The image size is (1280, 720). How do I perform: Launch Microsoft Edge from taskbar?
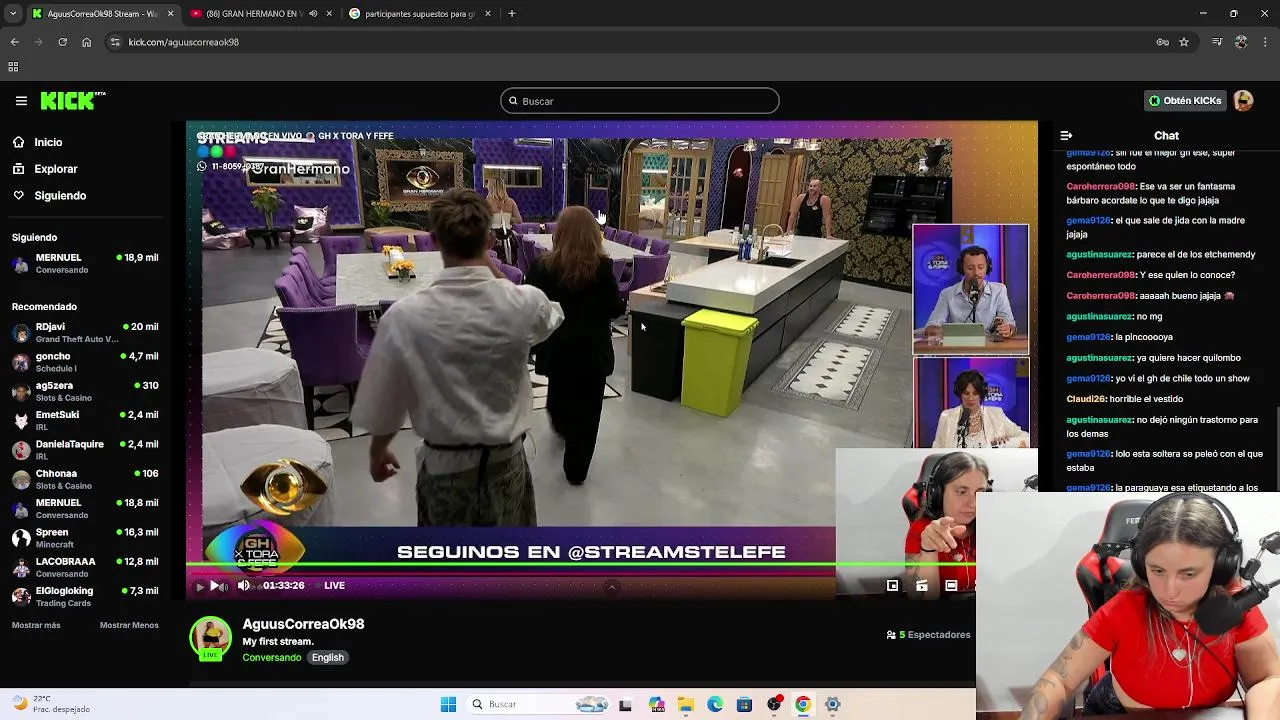715,704
